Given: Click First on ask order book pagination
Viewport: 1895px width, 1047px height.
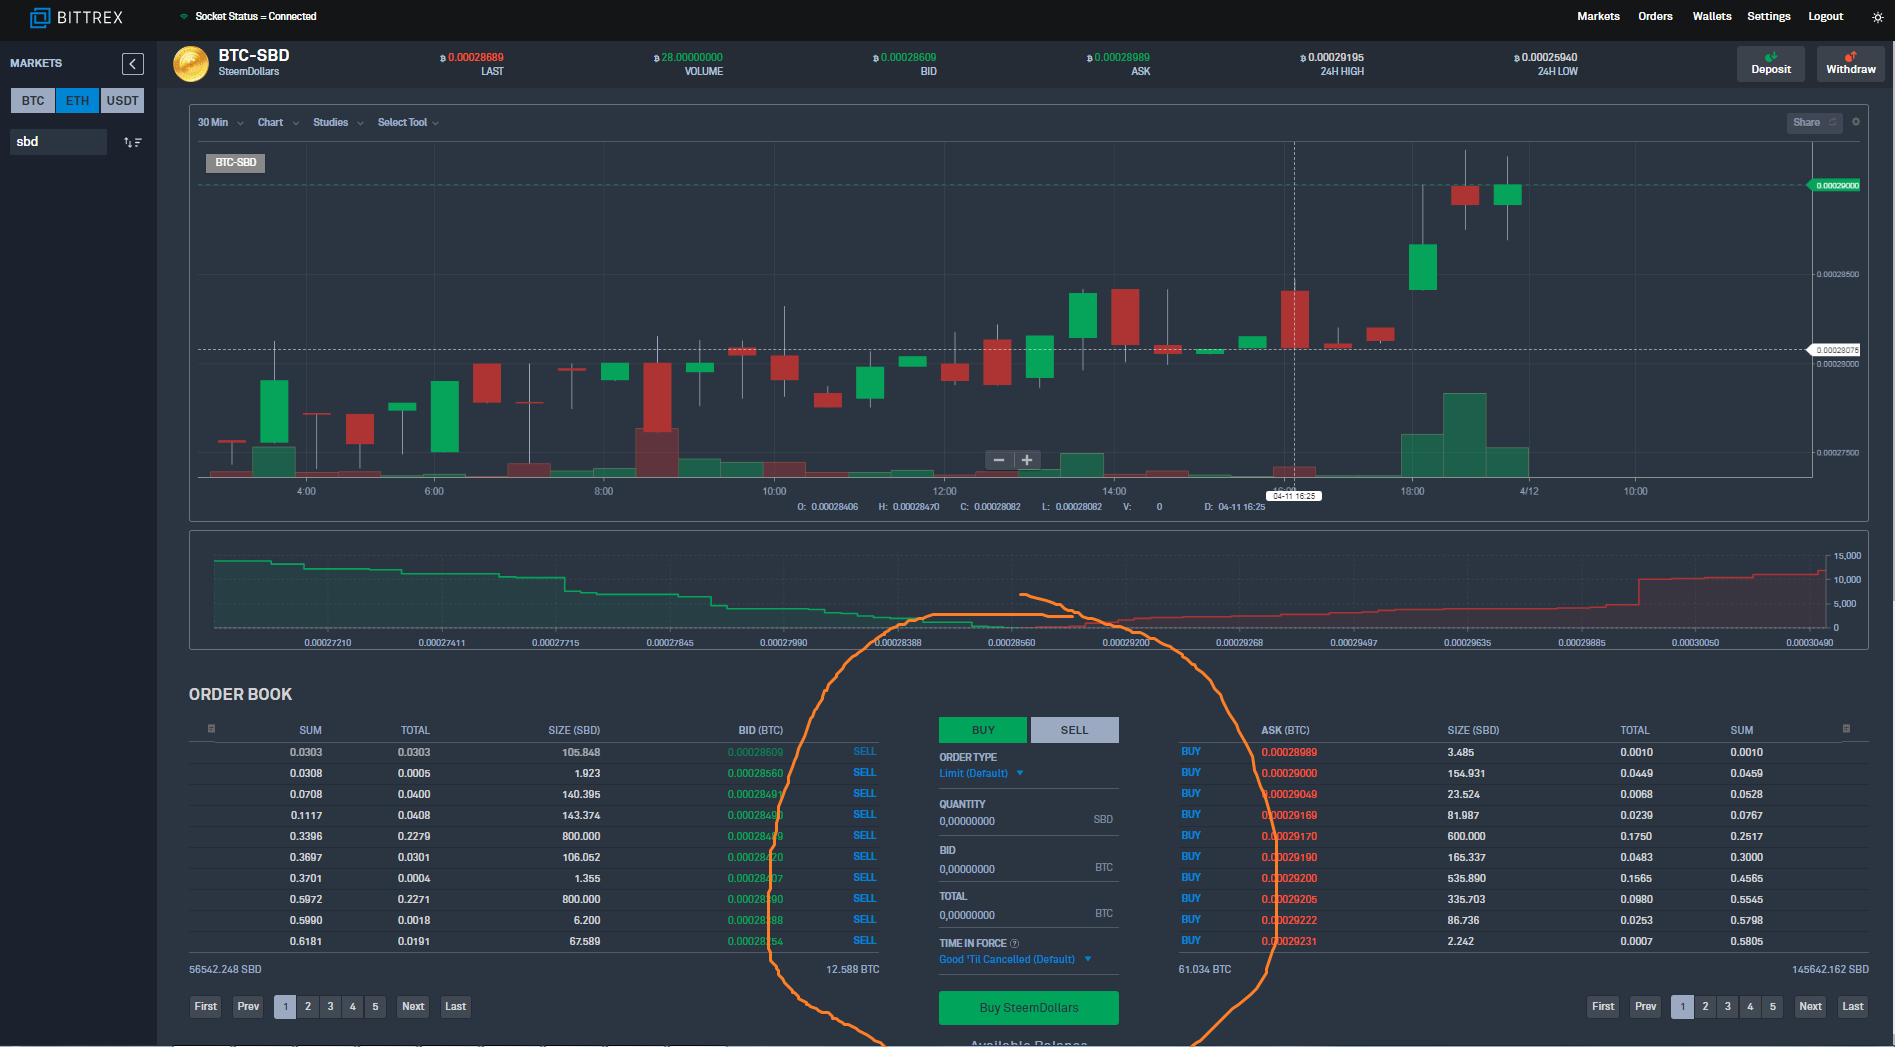Looking at the screenshot, I should [1603, 1007].
